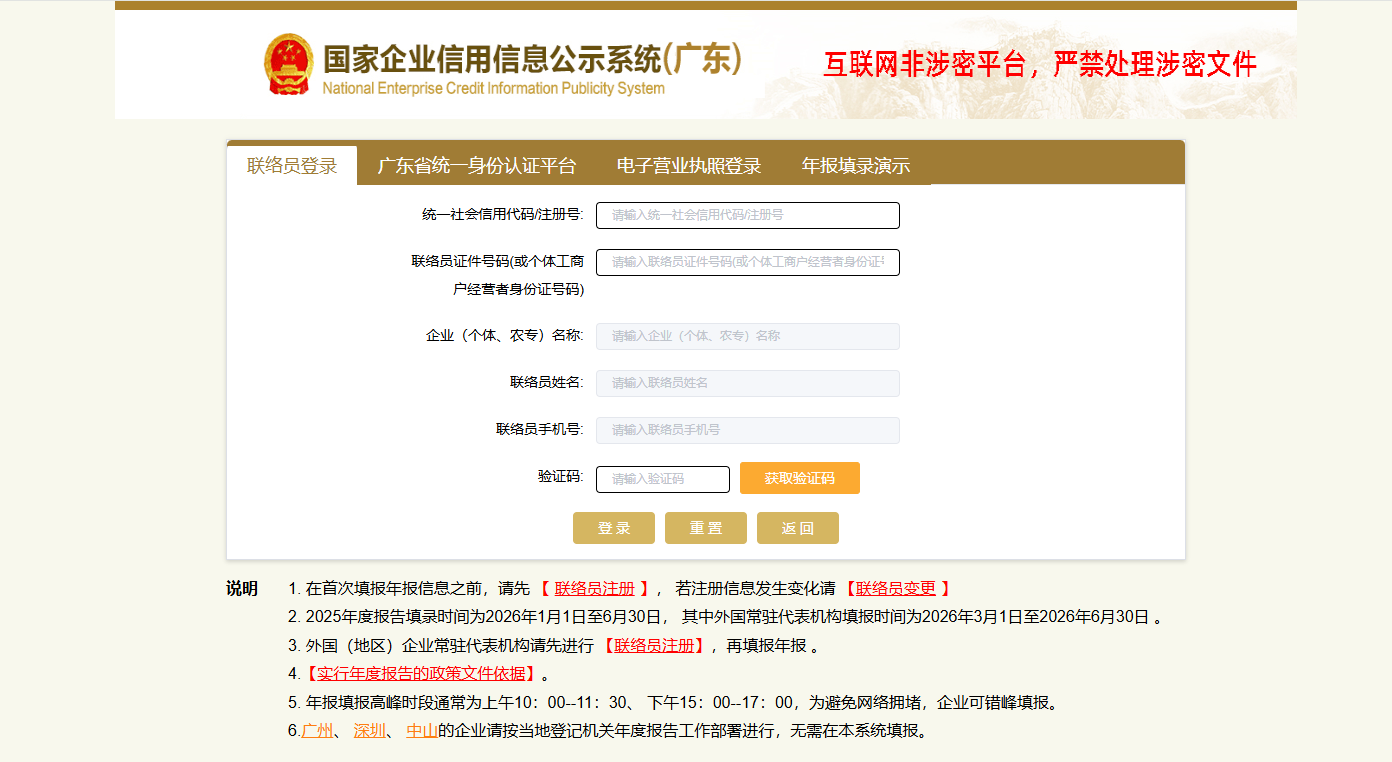Click the 验证码 label
1392x762 pixels.
click(561, 476)
